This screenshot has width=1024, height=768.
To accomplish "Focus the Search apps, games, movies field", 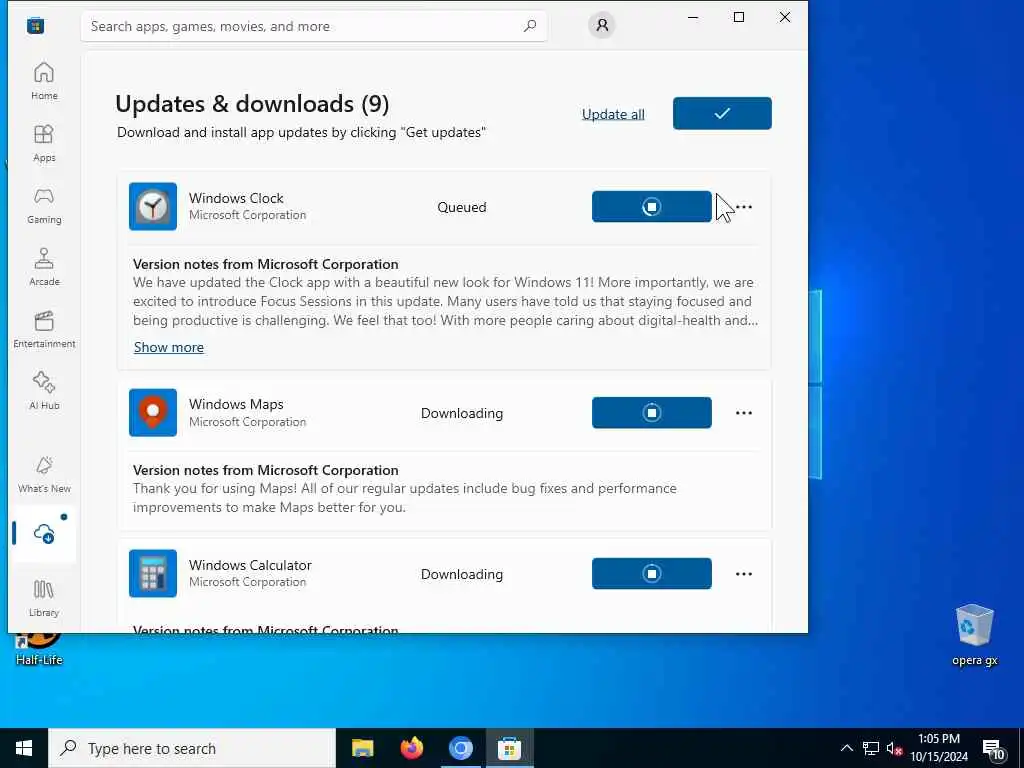I will click(x=313, y=26).
